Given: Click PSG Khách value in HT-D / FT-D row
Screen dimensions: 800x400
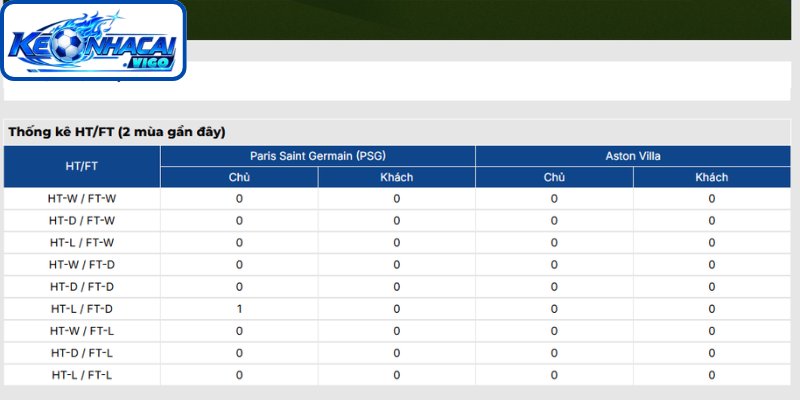Looking at the screenshot, I should 396,287.
